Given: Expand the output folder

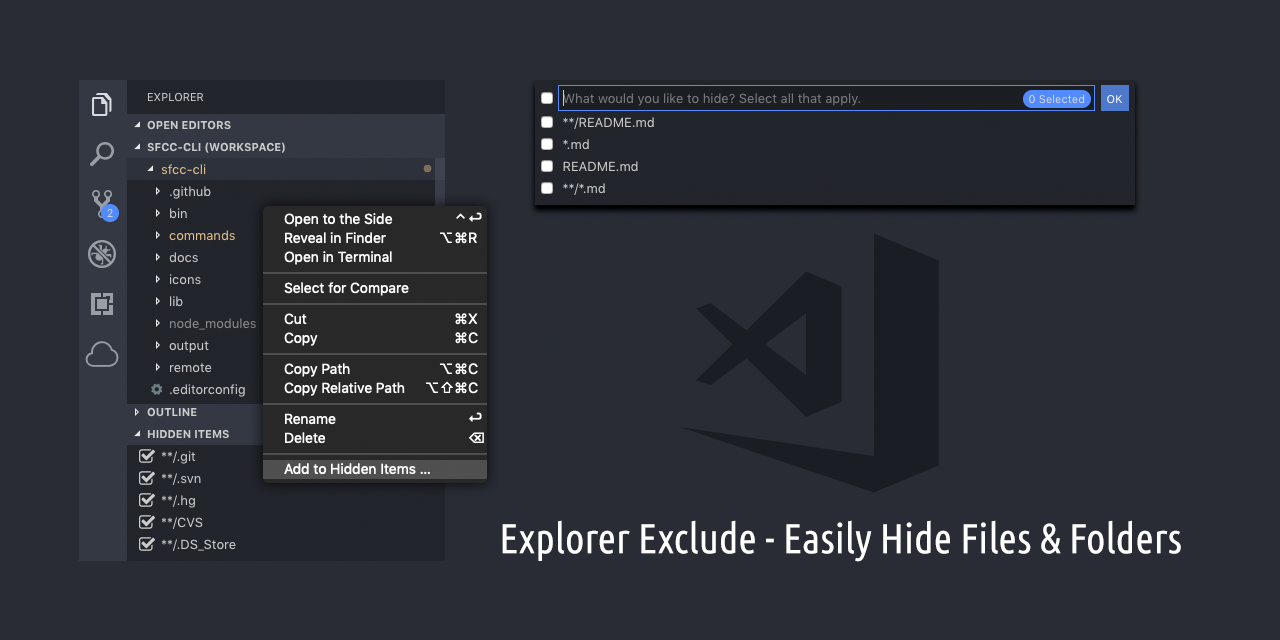Looking at the screenshot, I should [158, 345].
